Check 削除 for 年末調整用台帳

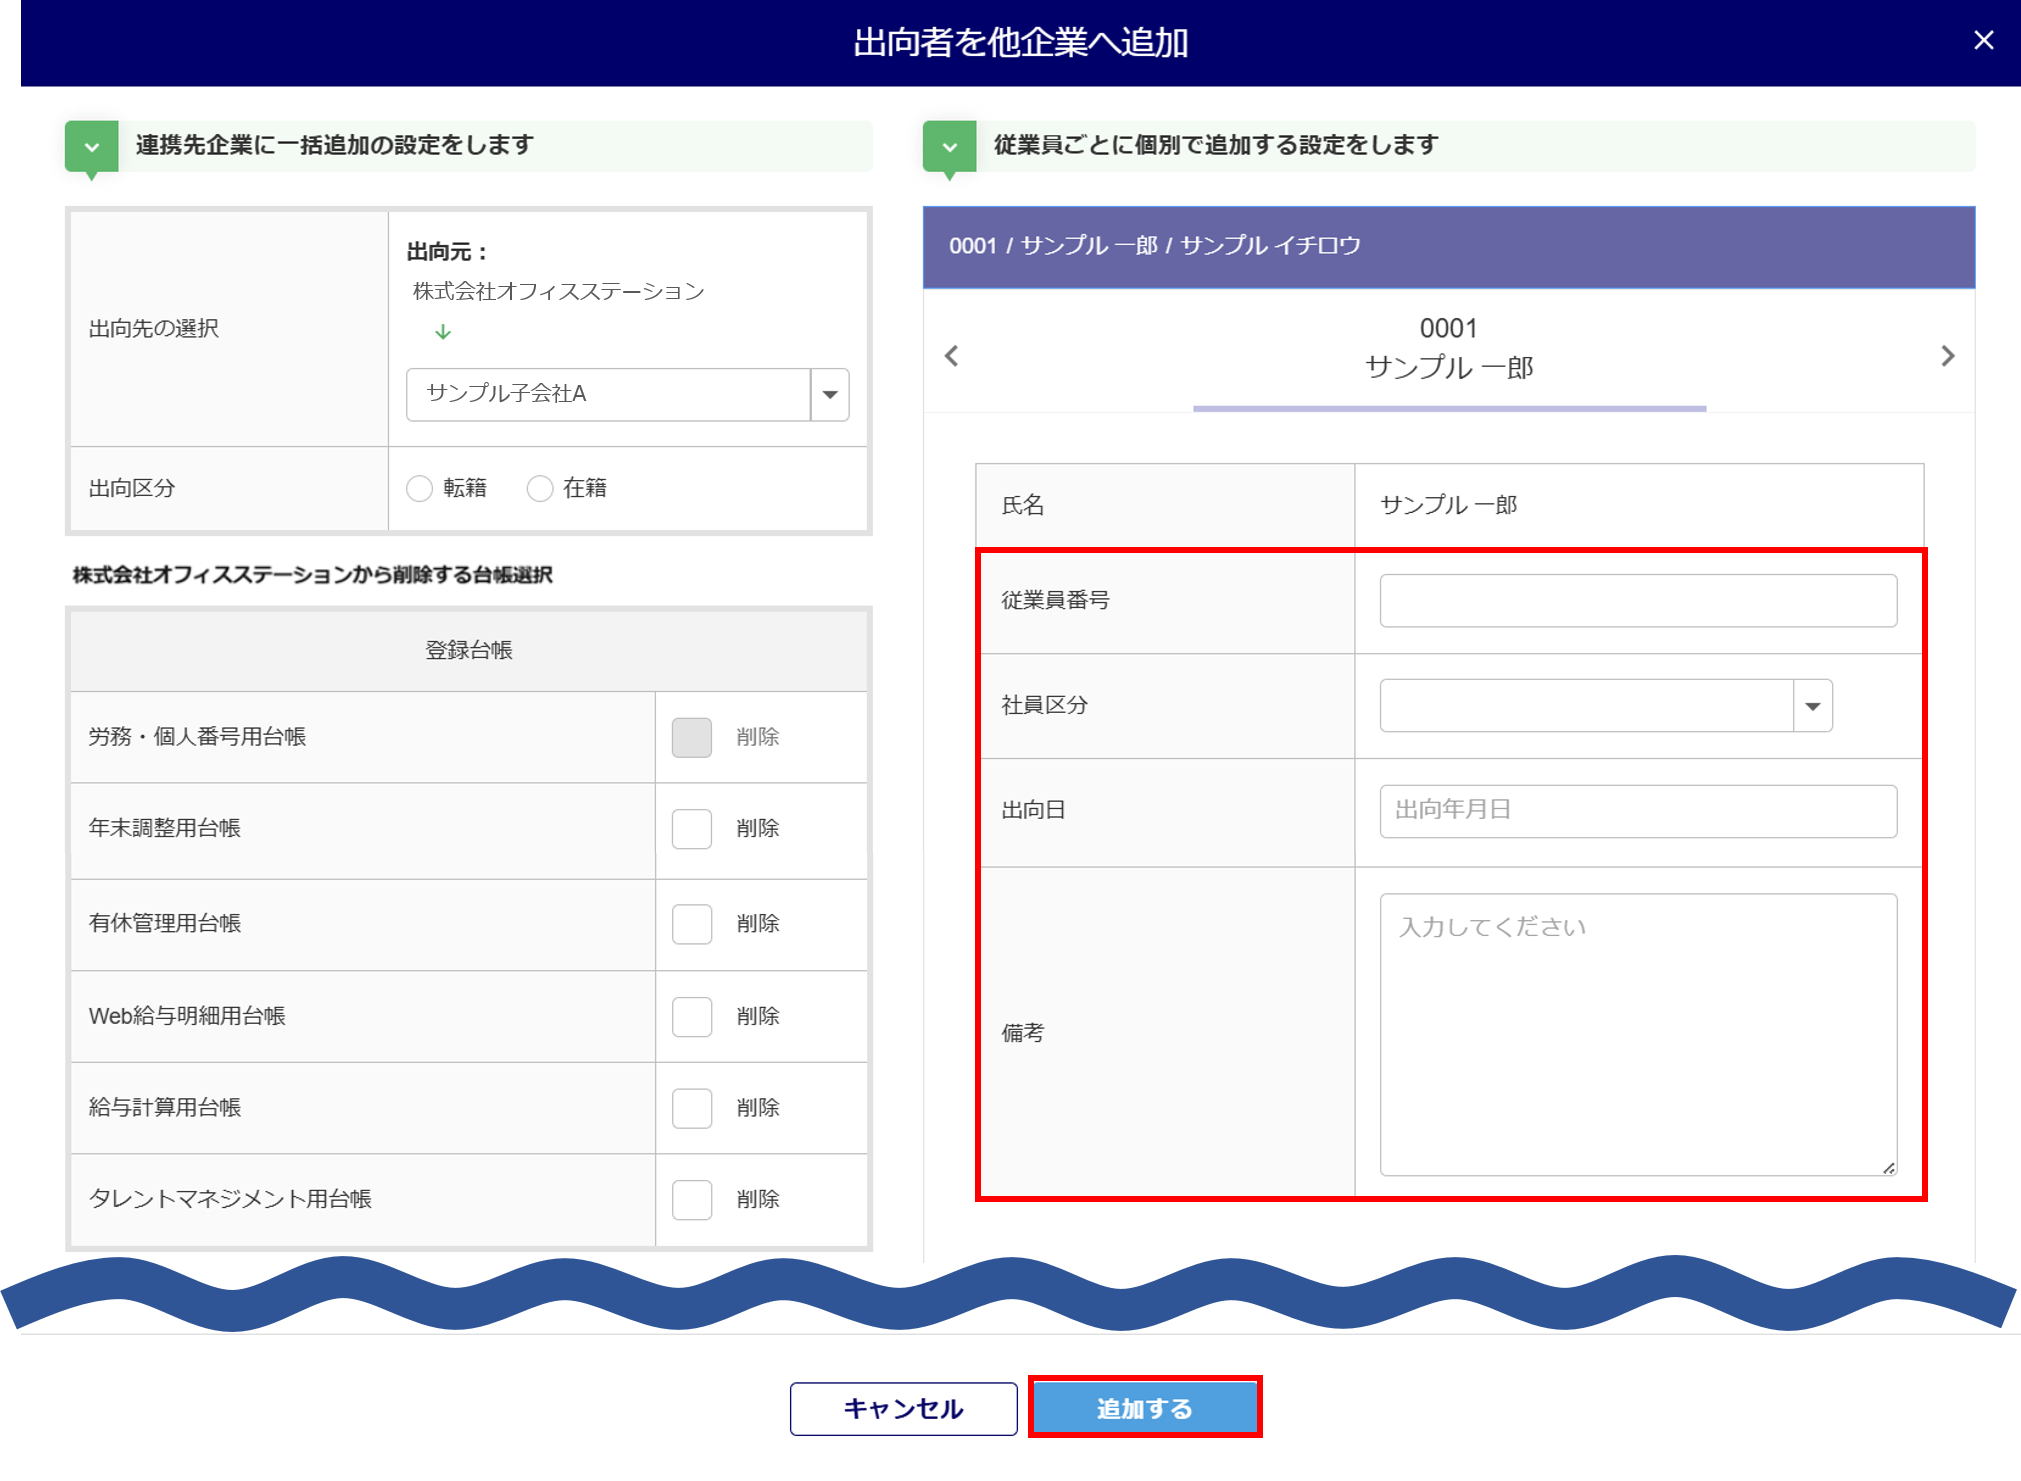click(x=692, y=829)
